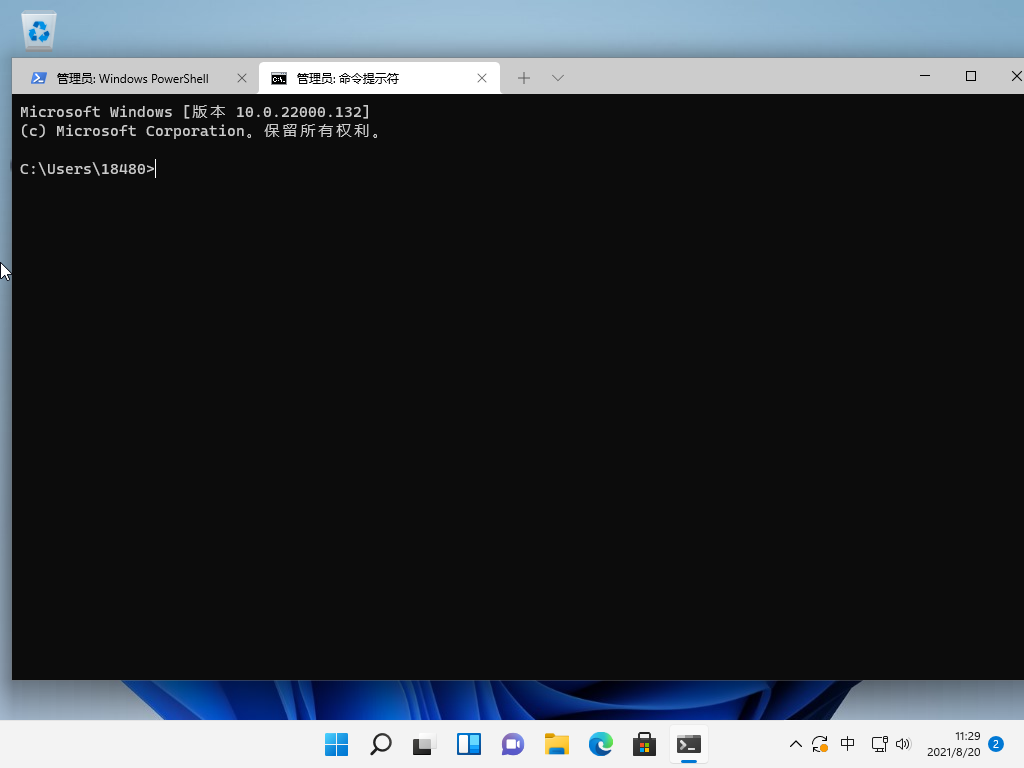Launch Teams Chat from taskbar
The image size is (1024, 768).
click(x=512, y=744)
